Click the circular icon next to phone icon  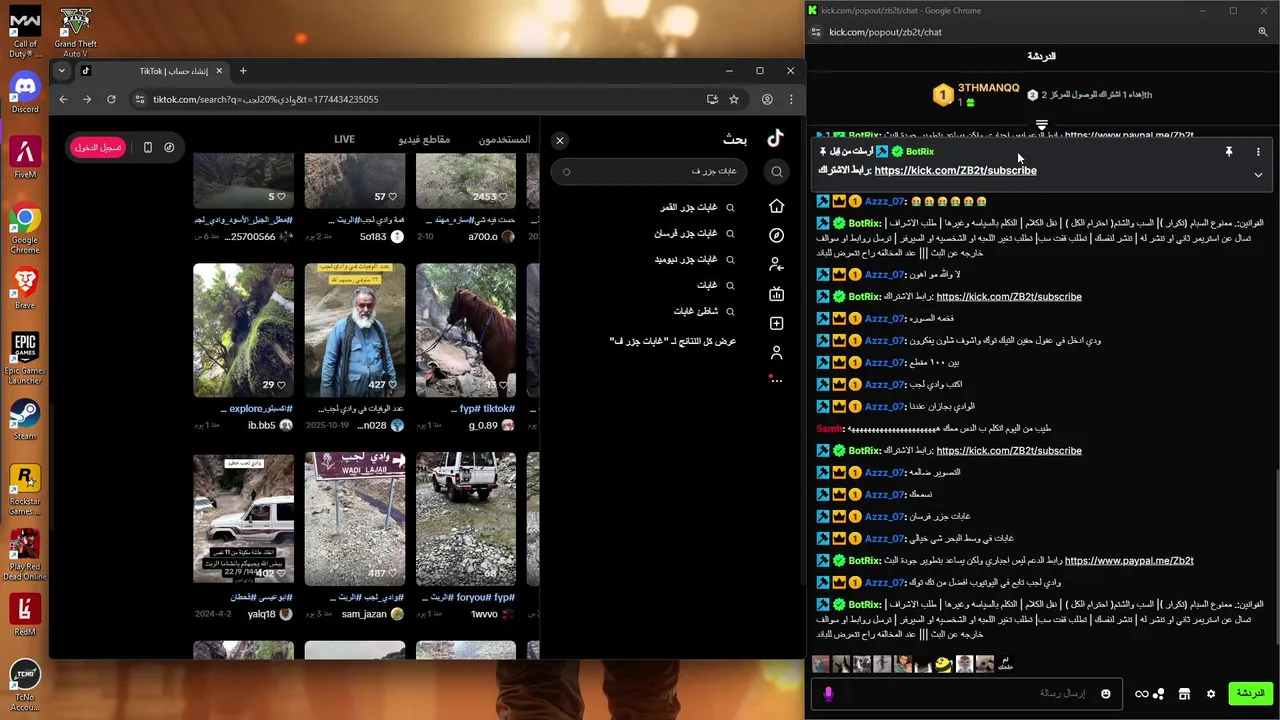(170, 147)
